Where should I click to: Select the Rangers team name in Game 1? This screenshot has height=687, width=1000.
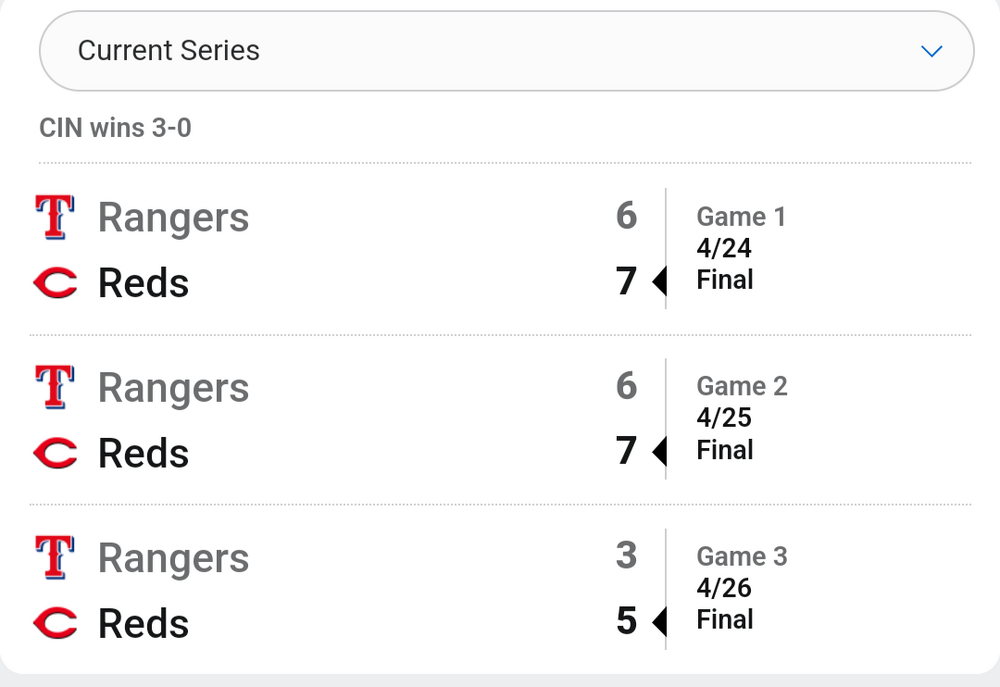coord(173,218)
